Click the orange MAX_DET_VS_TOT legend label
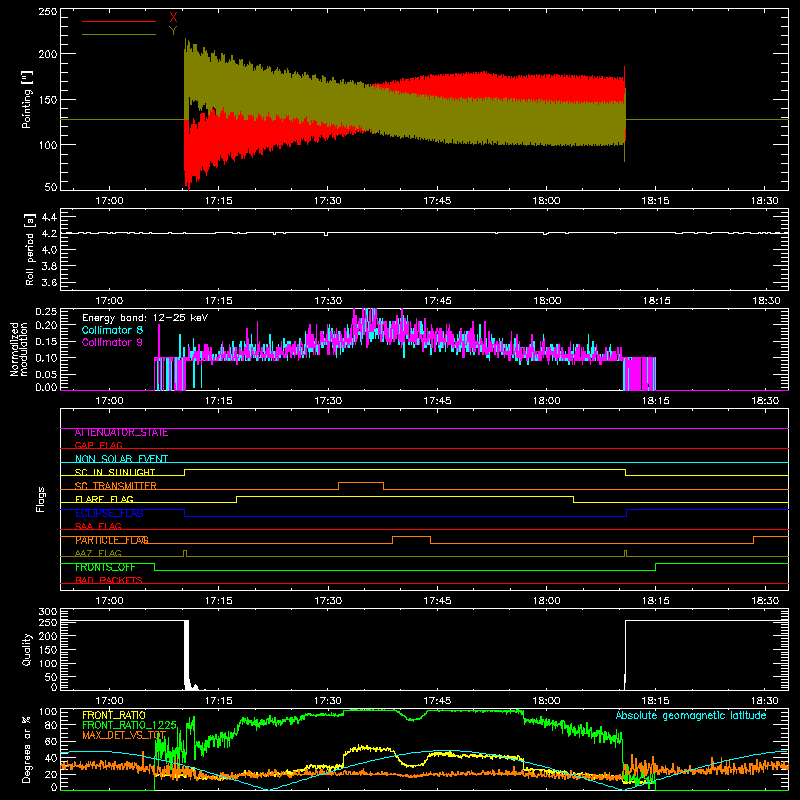800x800 pixels. (124, 735)
